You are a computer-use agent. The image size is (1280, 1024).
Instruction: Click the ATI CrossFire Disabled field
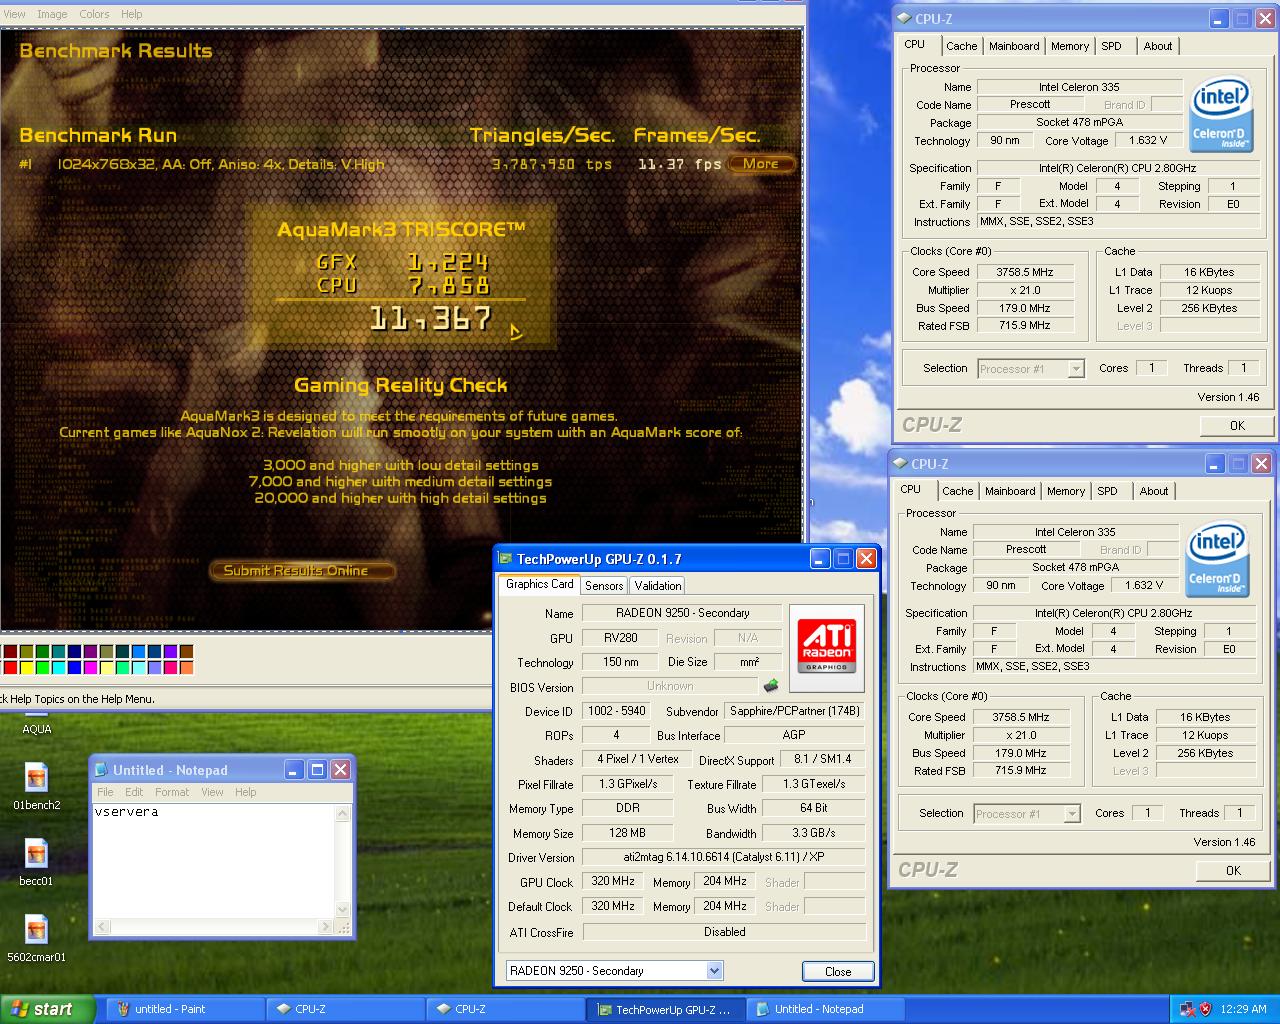(x=724, y=932)
